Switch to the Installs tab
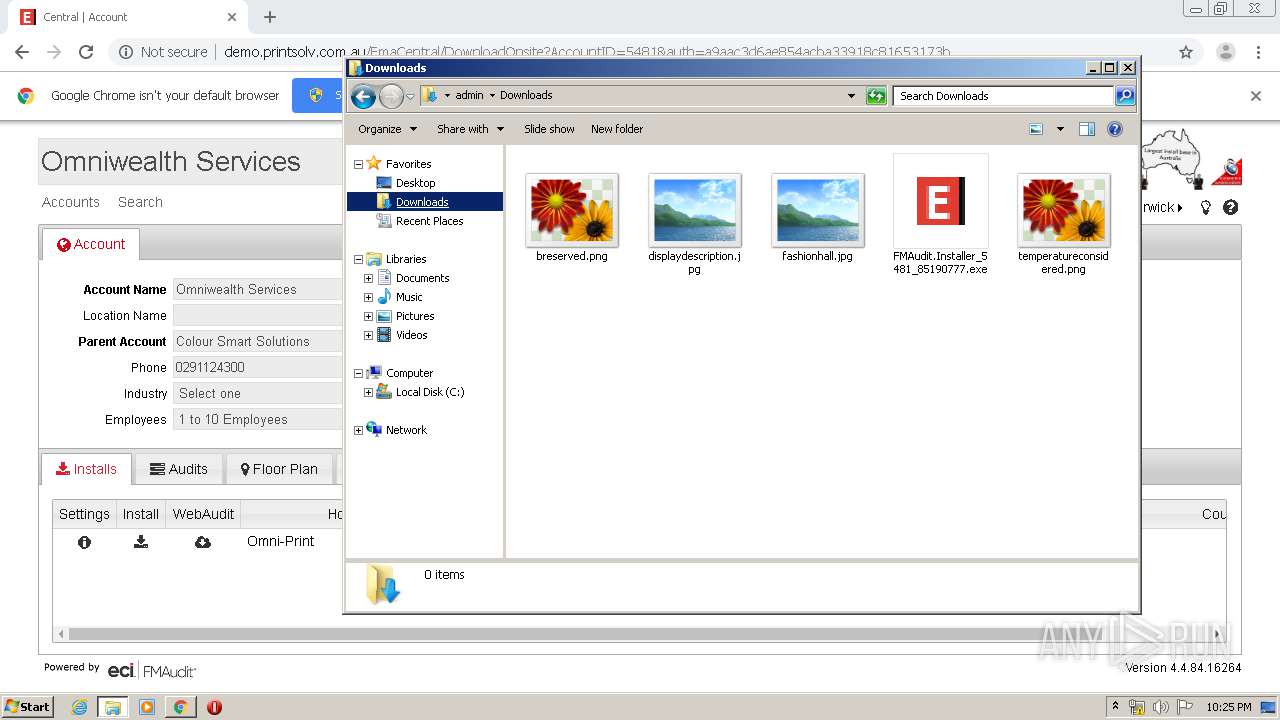The width and height of the screenshot is (1280, 720). coord(86,469)
